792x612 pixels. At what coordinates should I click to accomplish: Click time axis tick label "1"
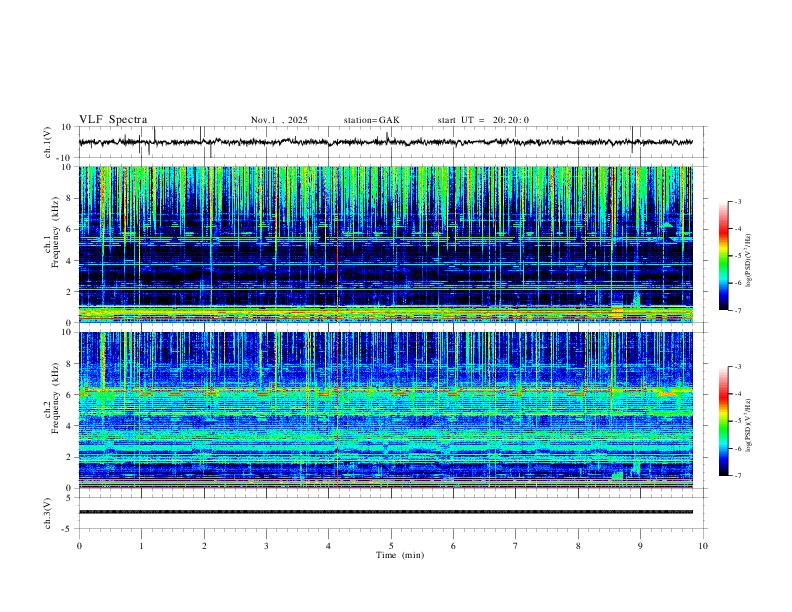click(141, 546)
